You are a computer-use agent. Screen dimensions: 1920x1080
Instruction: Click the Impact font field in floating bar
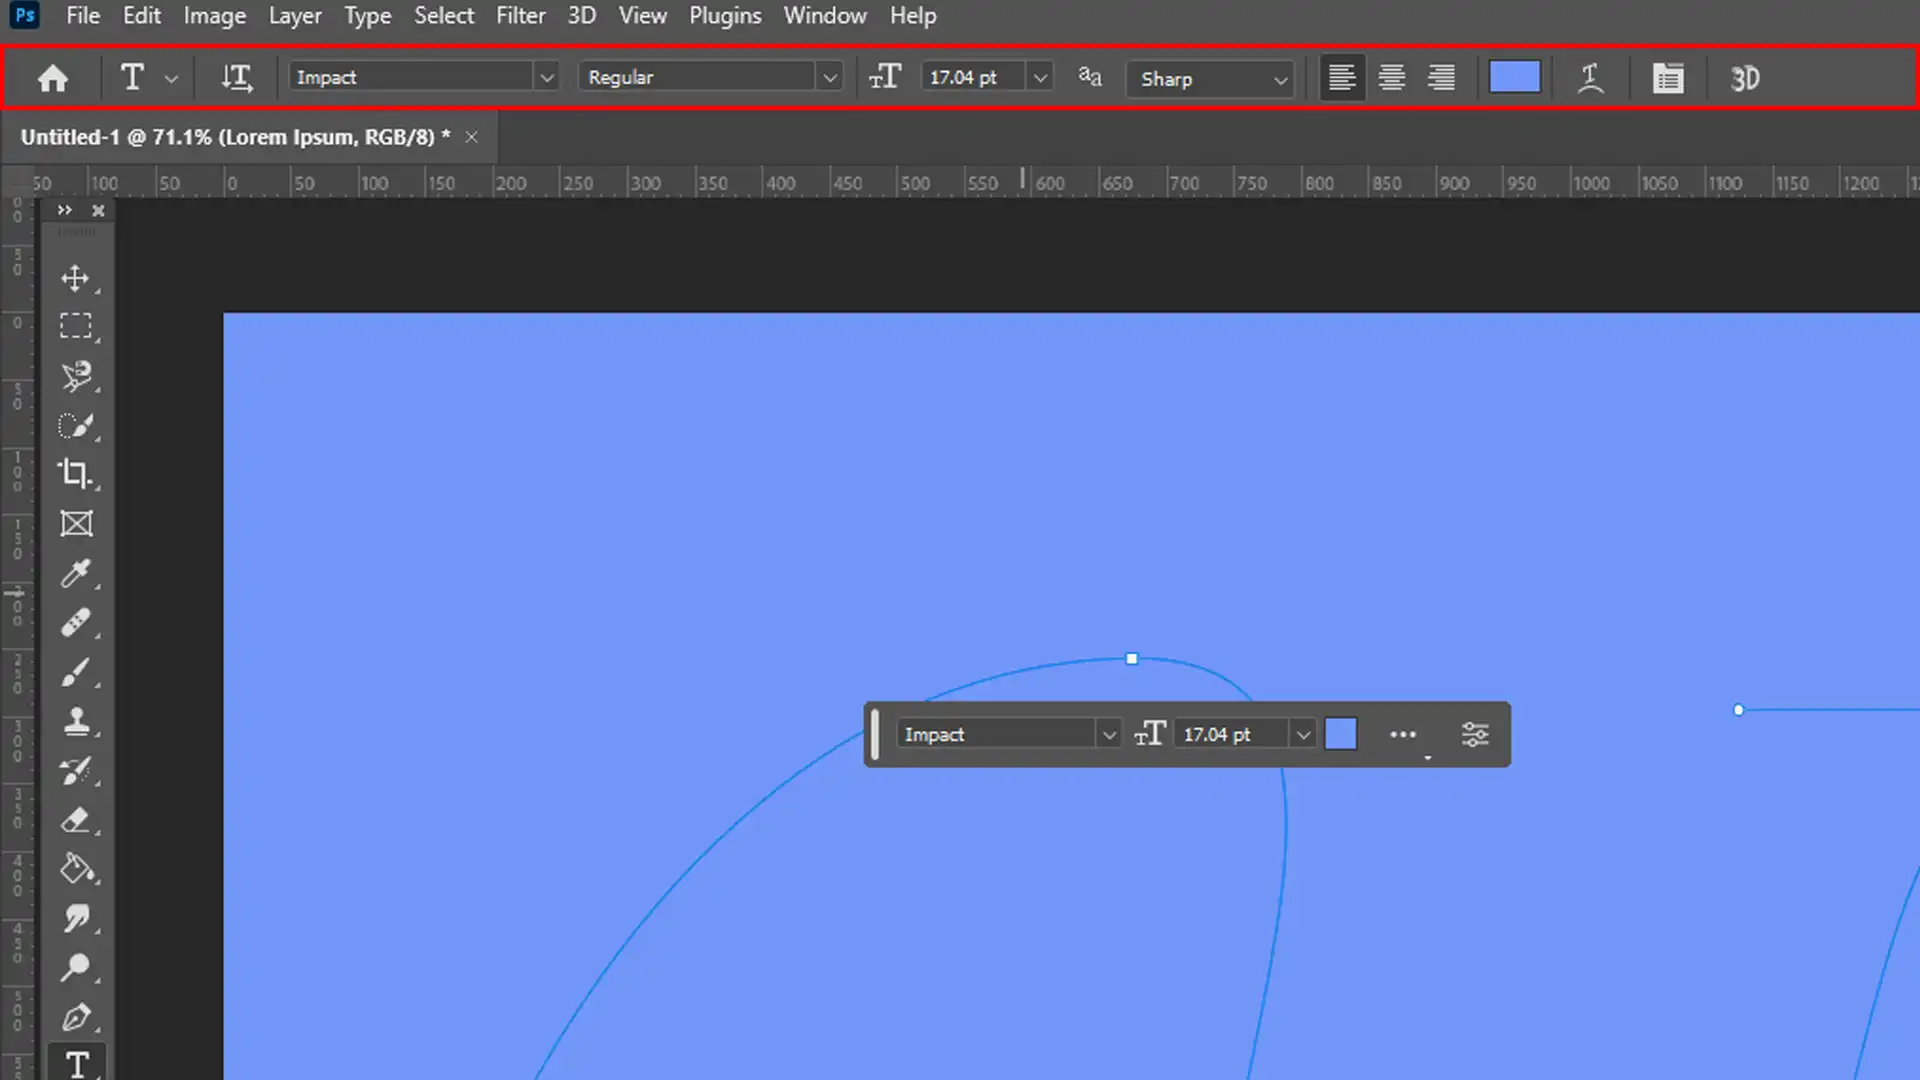pyautogui.click(x=996, y=734)
